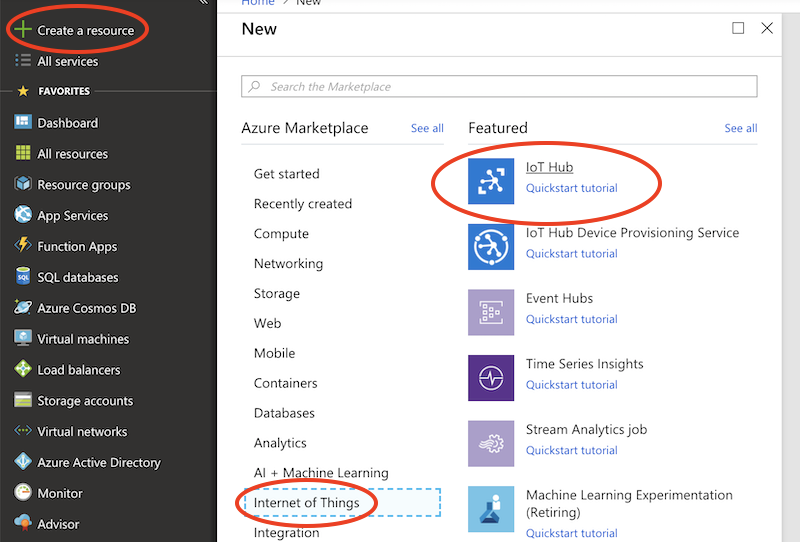This screenshot has height=542, width=800.
Task: Select the Storage category
Action: (277, 293)
